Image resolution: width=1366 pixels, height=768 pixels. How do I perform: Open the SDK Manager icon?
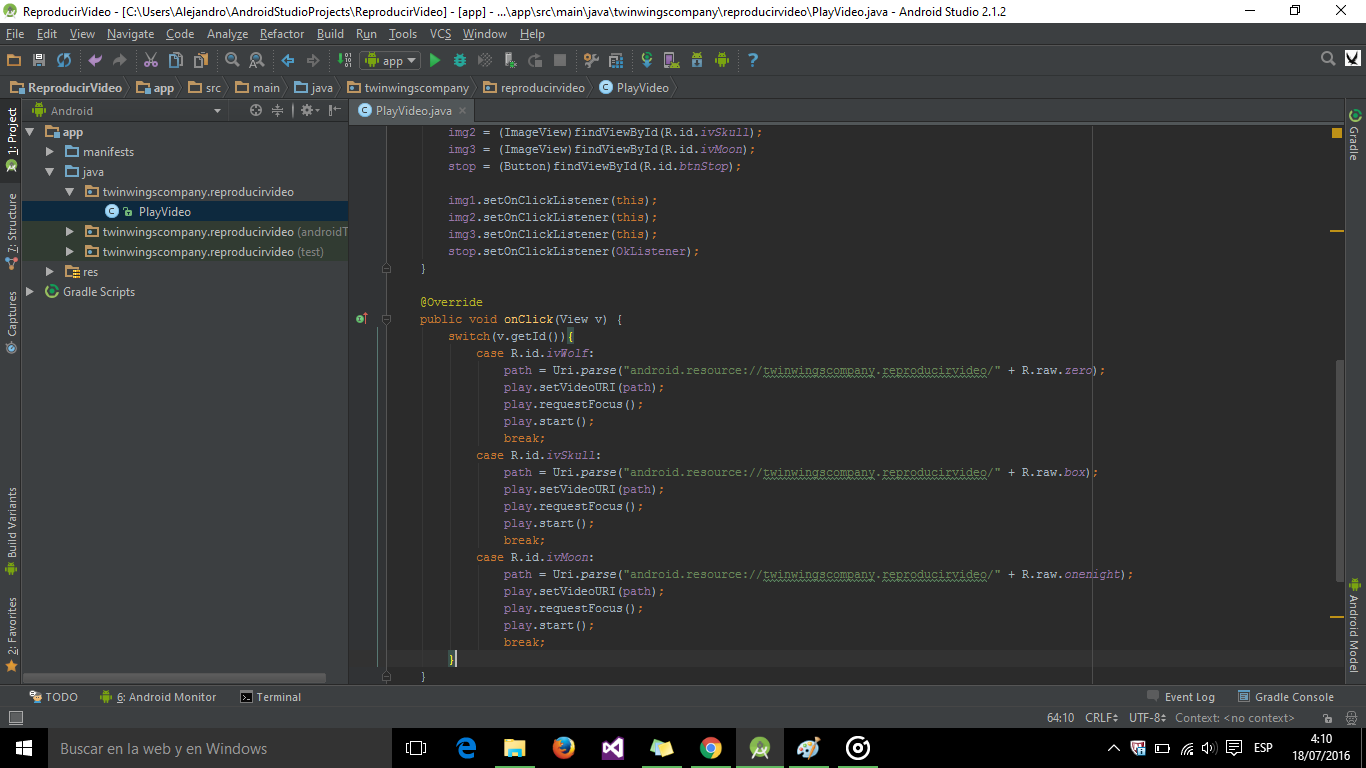click(697, 60)
